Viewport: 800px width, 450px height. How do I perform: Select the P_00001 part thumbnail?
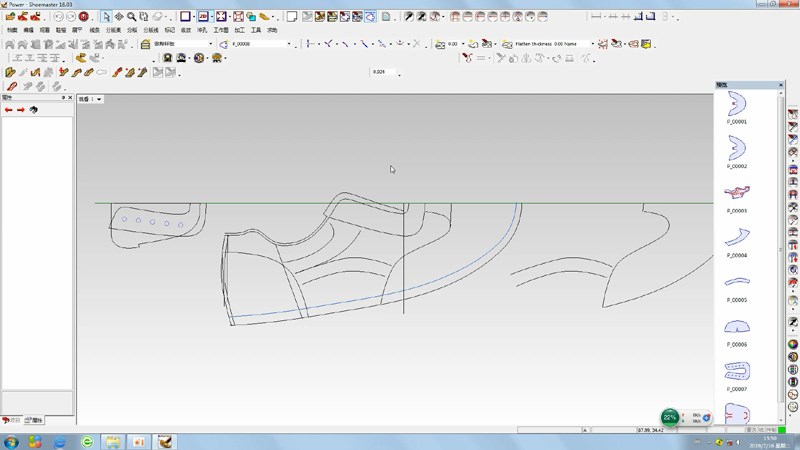point(737,103)
